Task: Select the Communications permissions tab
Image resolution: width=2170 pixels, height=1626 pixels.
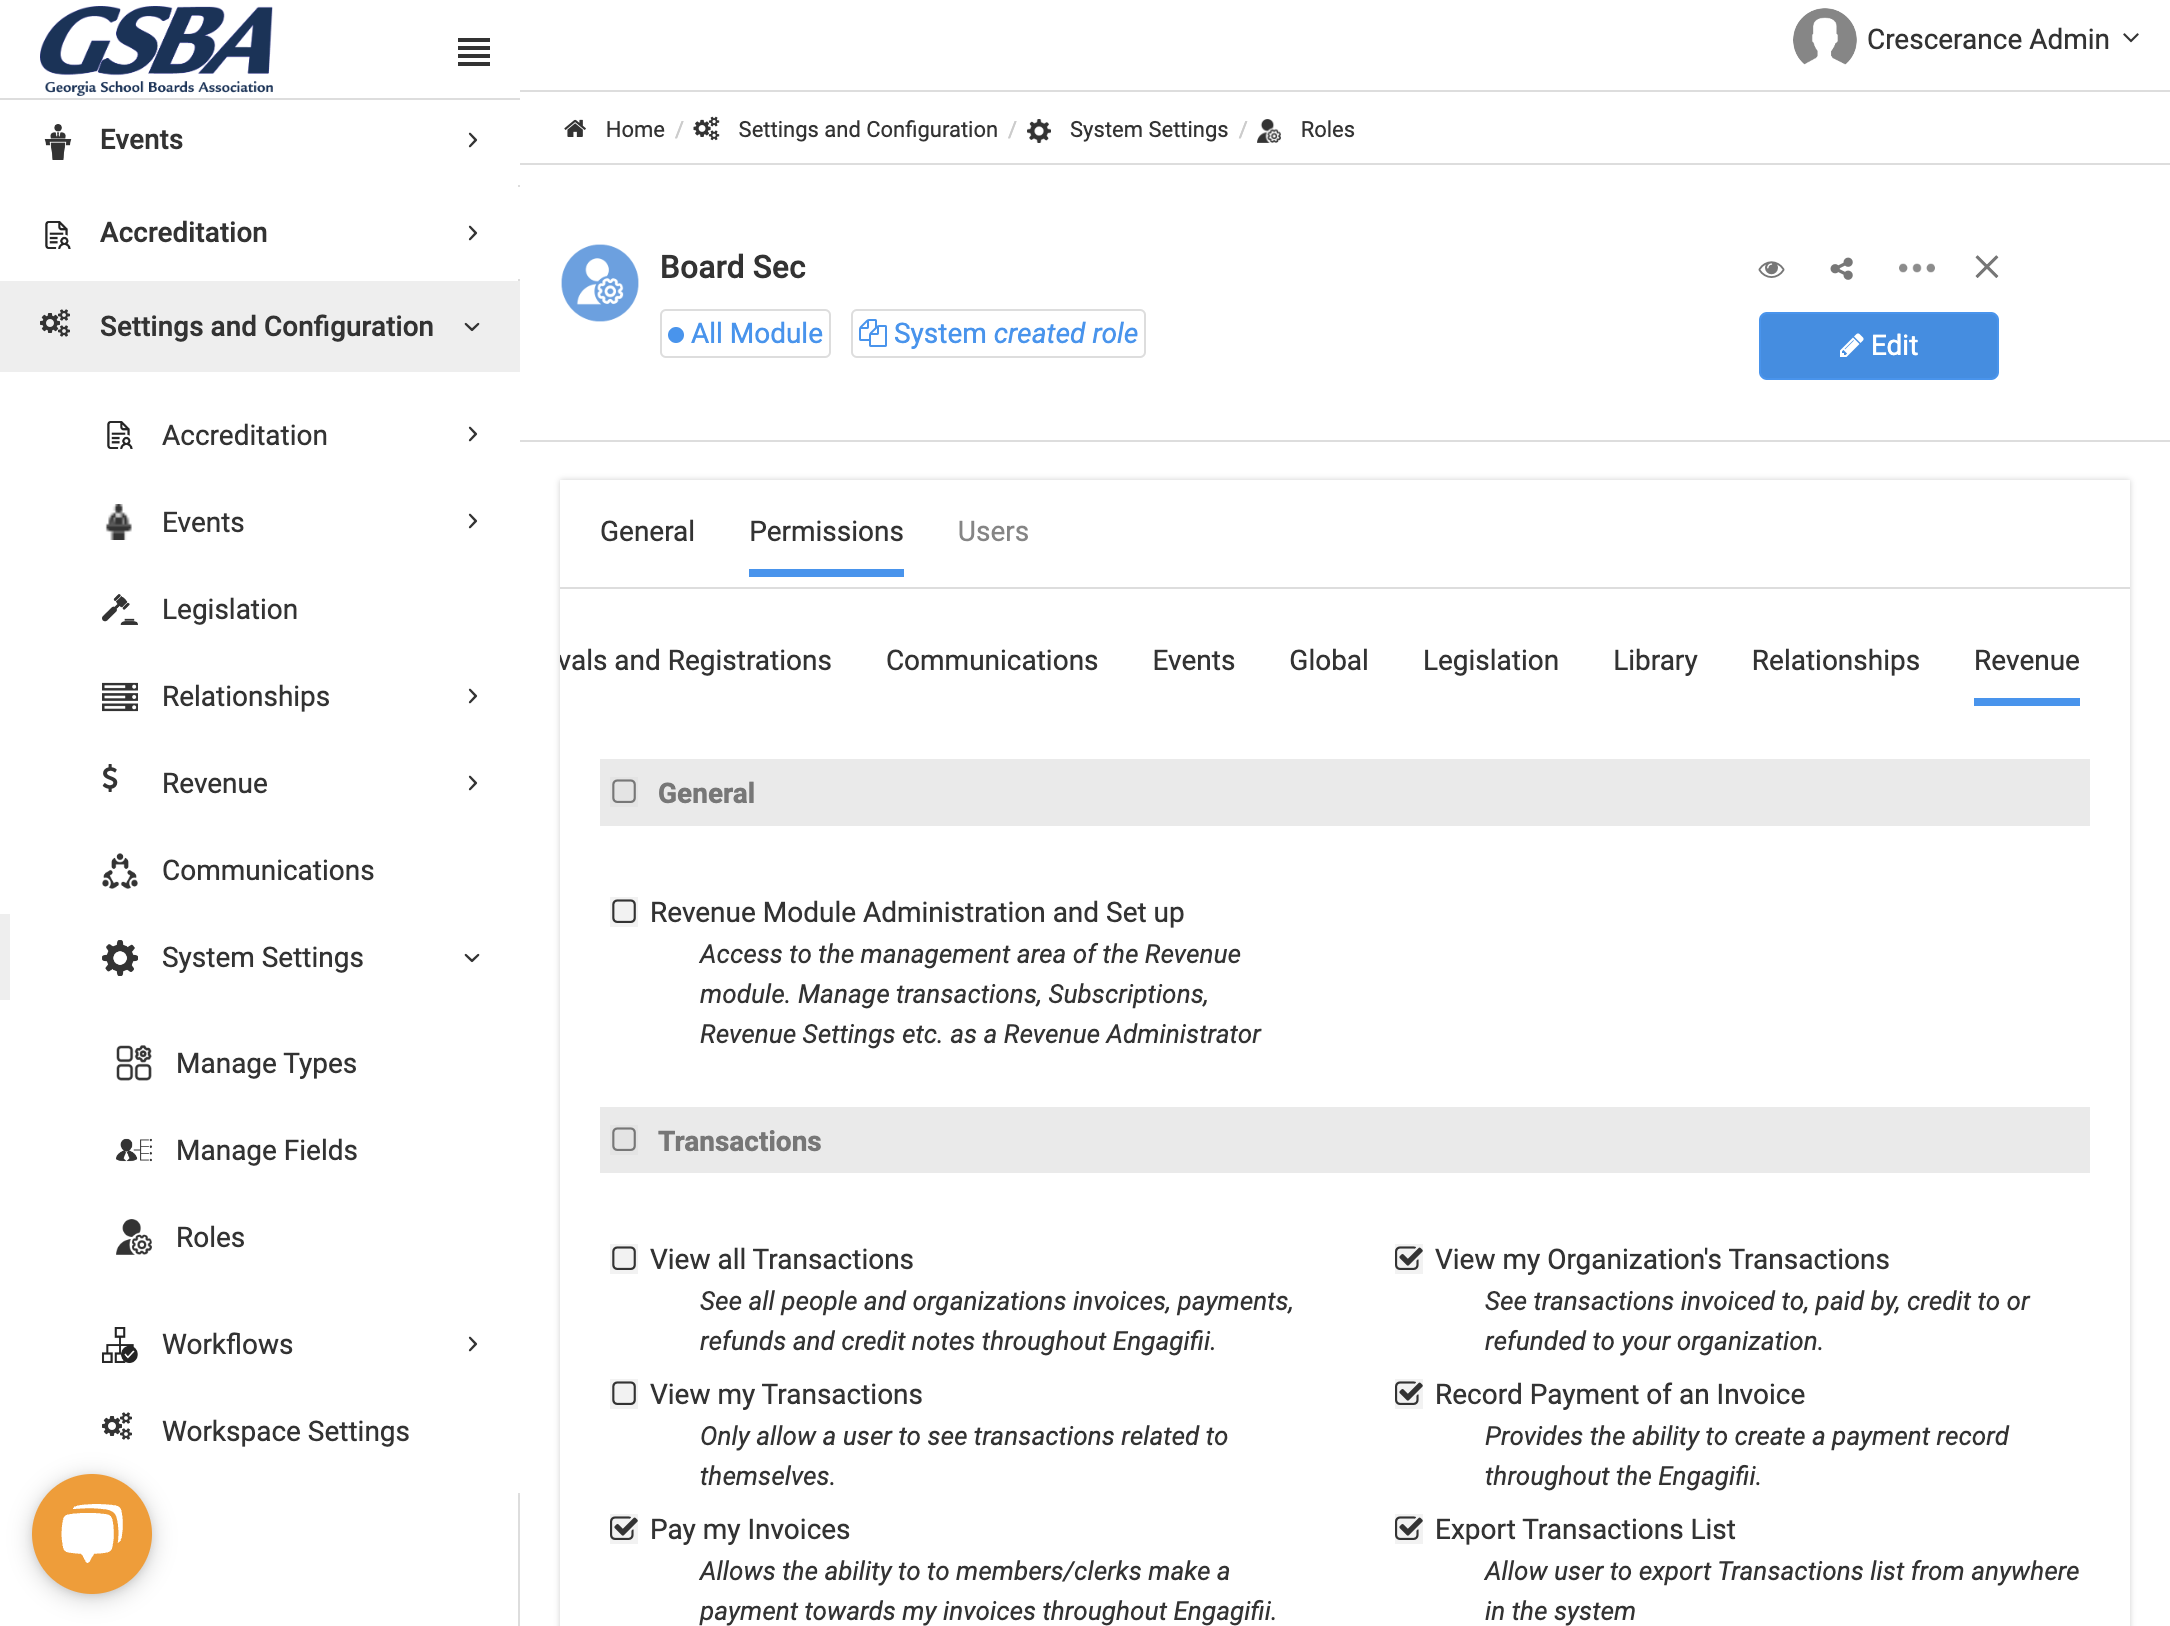Action: tap(992, 660)
